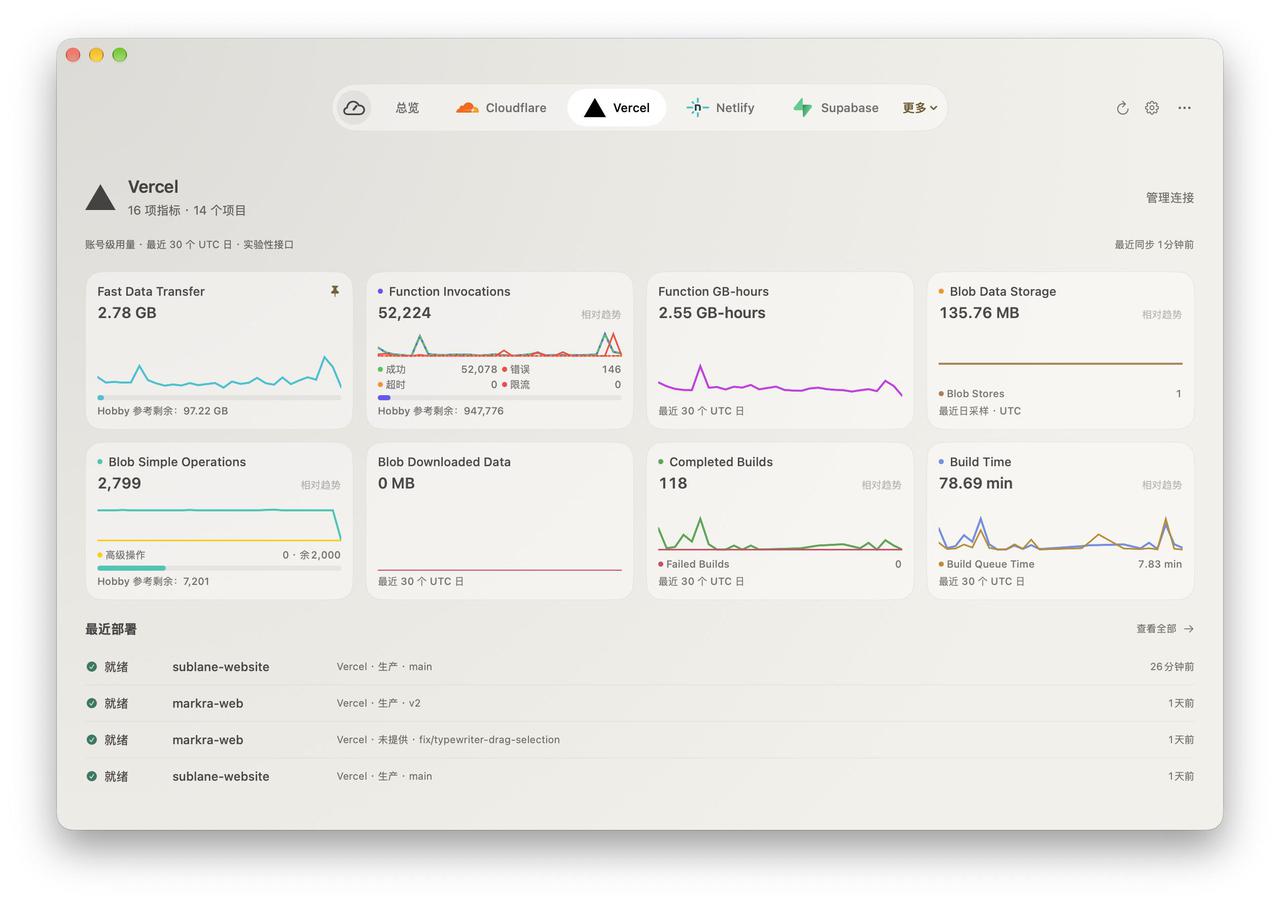This screenshot has width=1280, height=905.
Task: Click the pin icon on Fast Data Transfer card
Action: point(335,291)
